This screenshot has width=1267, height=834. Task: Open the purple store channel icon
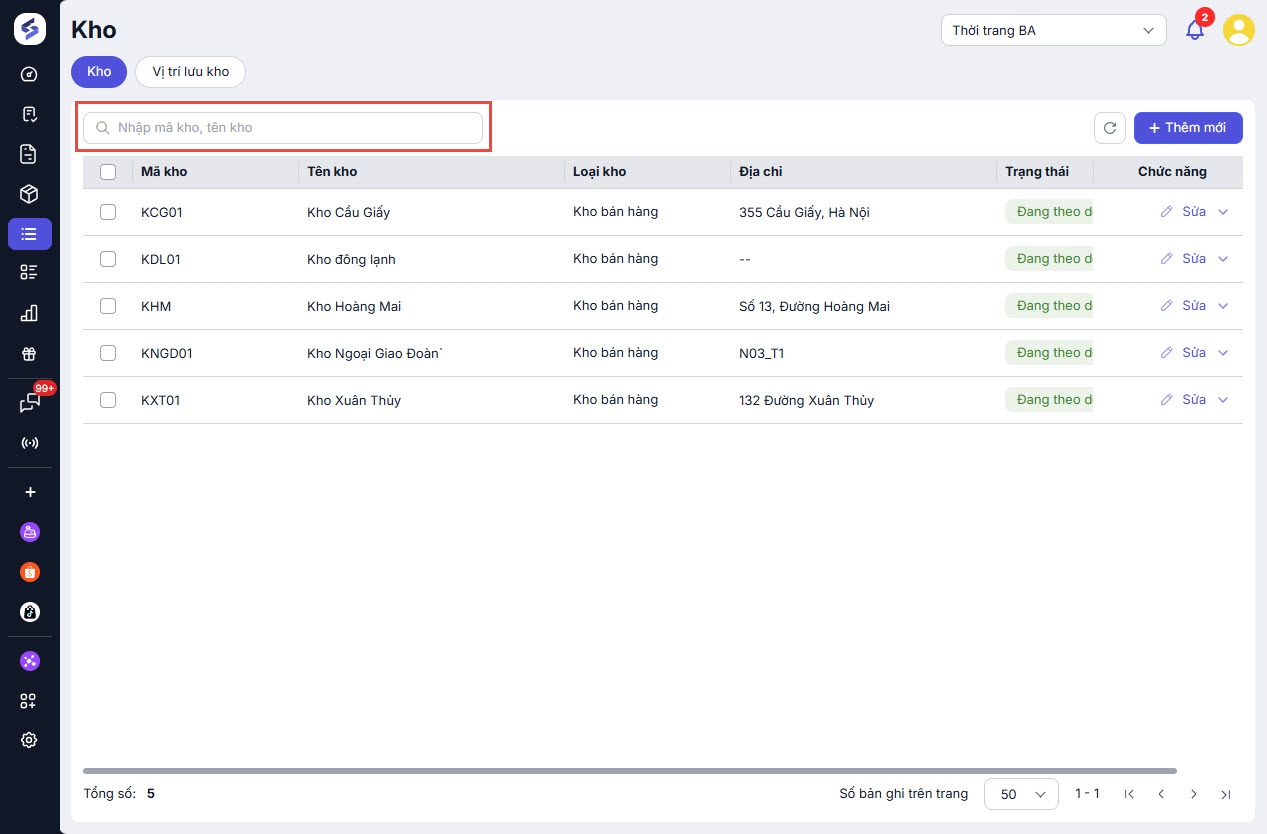point(30,532)
